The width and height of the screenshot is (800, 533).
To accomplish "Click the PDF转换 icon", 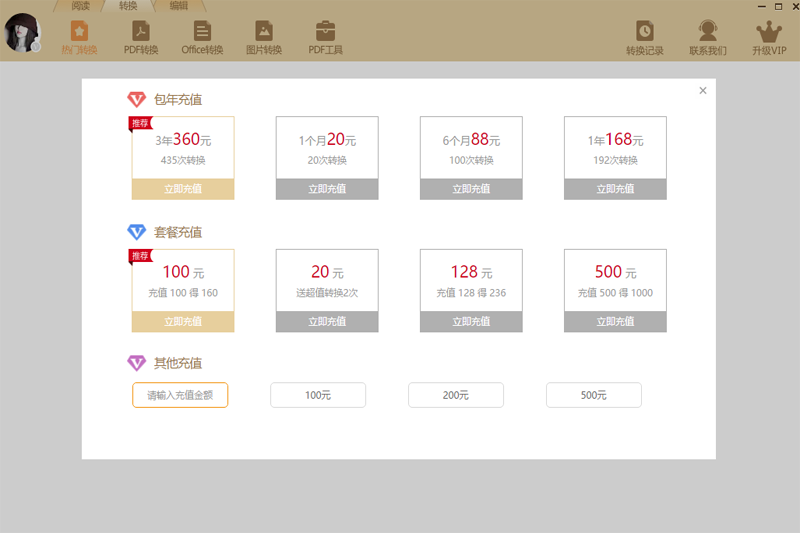I will tap(141, 34).
